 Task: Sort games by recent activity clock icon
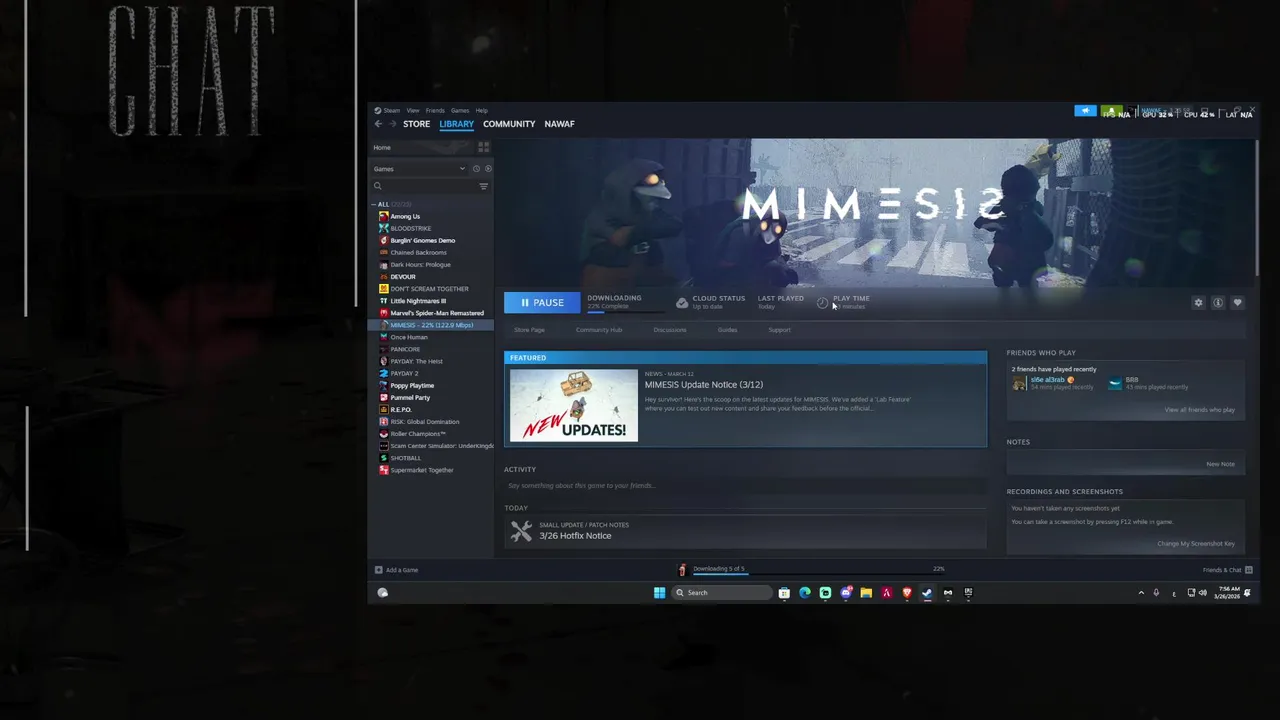coord(476,169)
